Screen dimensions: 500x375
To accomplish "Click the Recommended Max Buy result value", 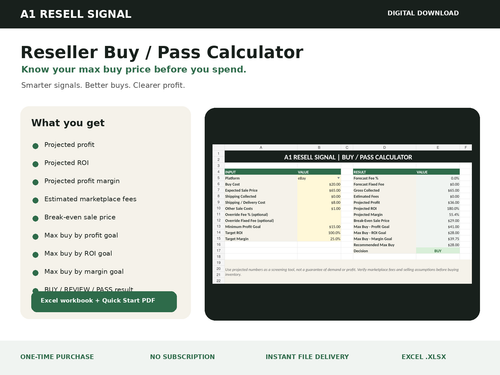I will click(438, 245).
